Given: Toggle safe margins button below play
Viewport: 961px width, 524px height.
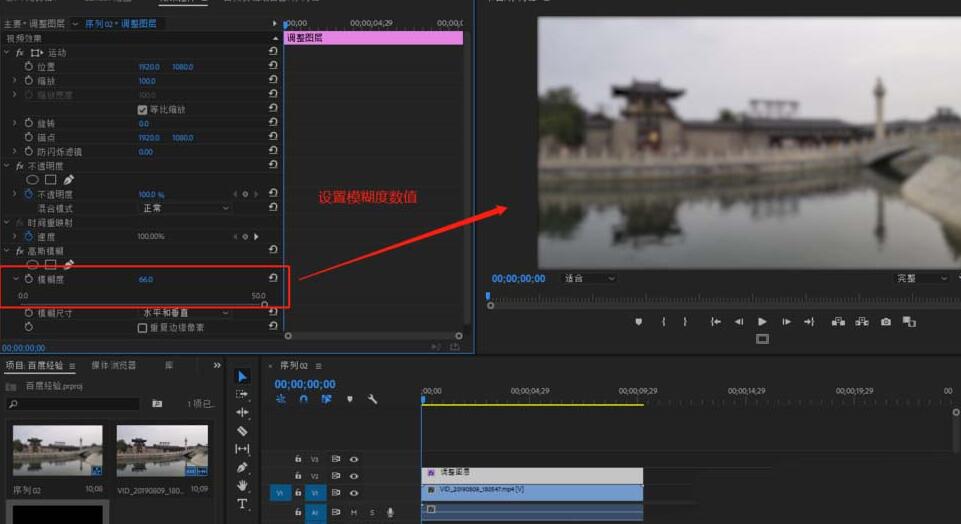Looking at the screenshot, I should pos(762,339).
